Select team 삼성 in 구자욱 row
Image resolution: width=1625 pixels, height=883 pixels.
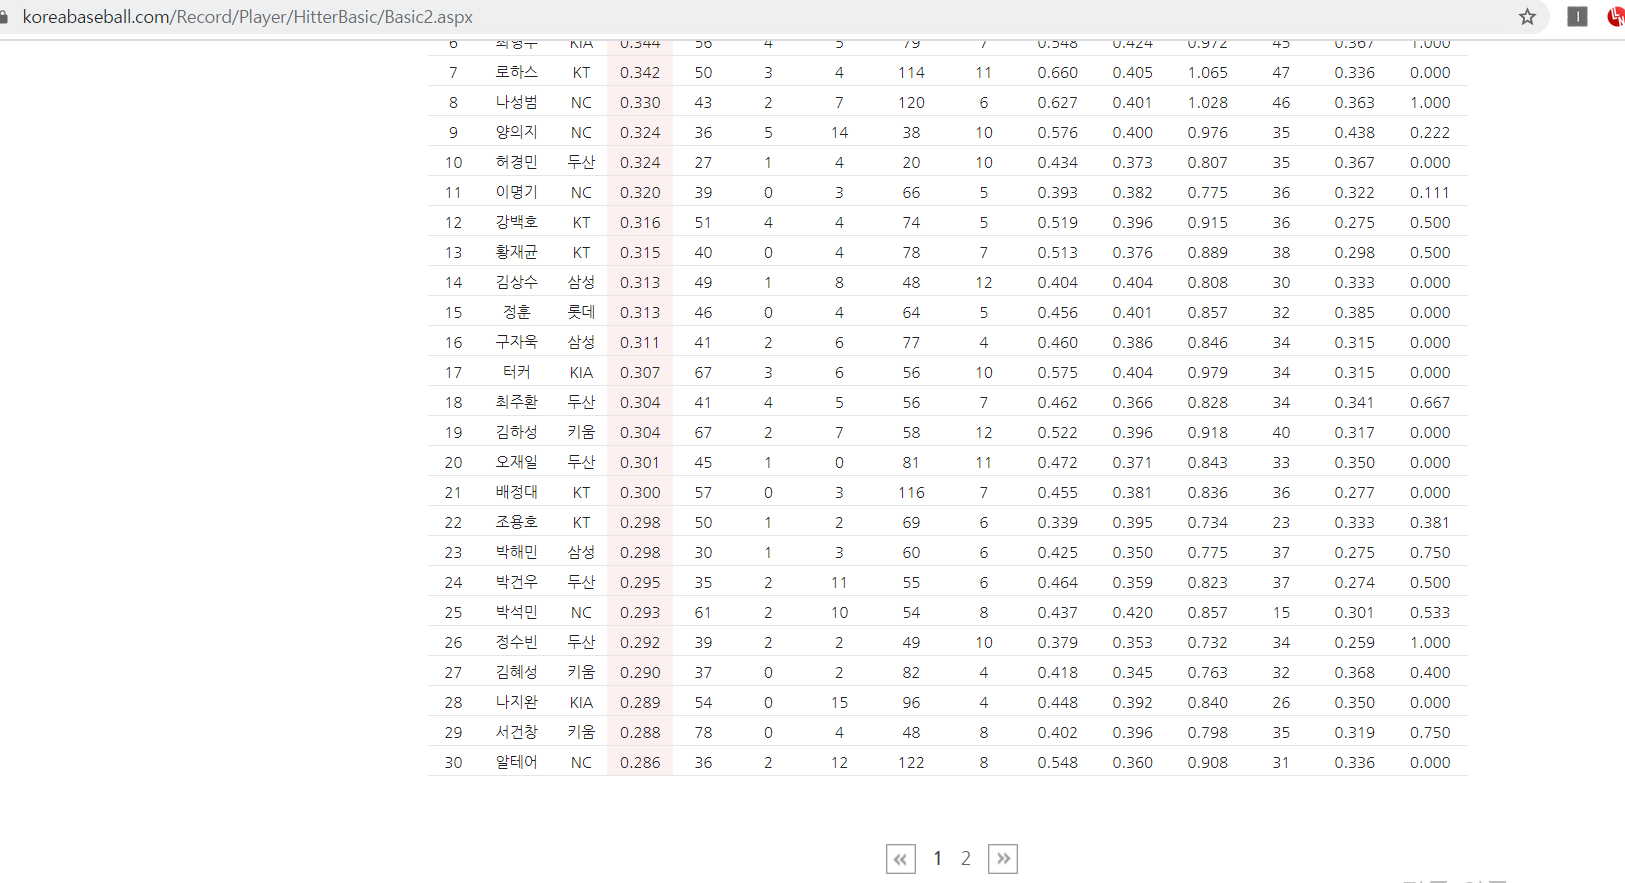click(581, 342)
